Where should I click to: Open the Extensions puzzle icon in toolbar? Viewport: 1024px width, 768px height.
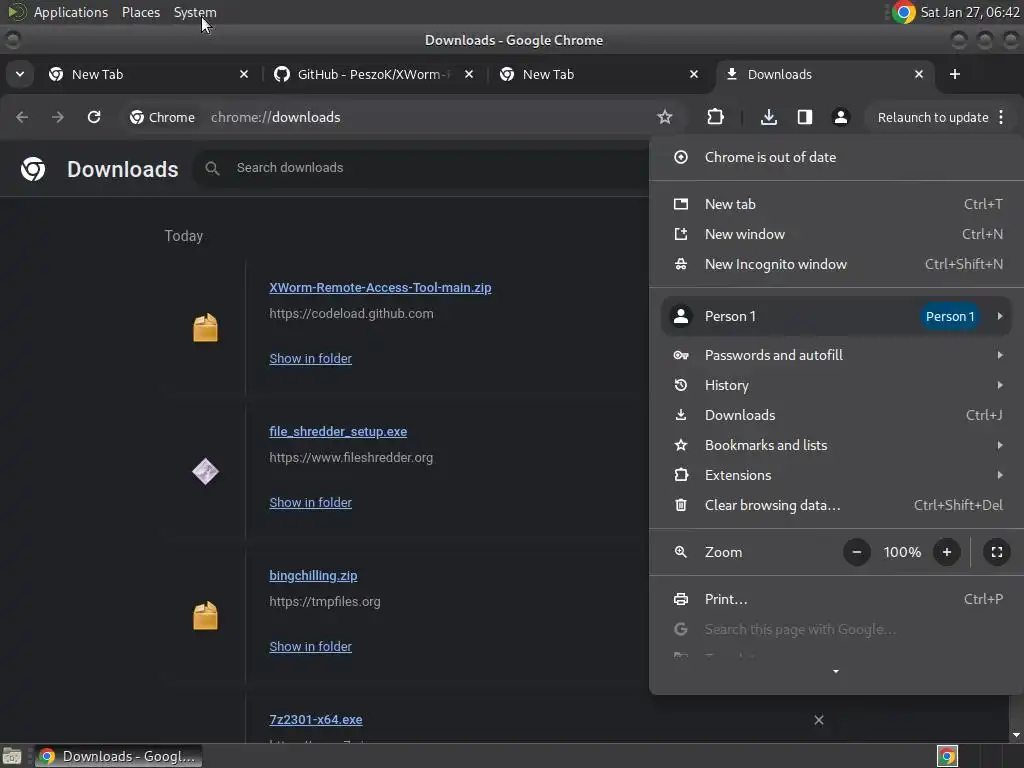tap(716, 117)
